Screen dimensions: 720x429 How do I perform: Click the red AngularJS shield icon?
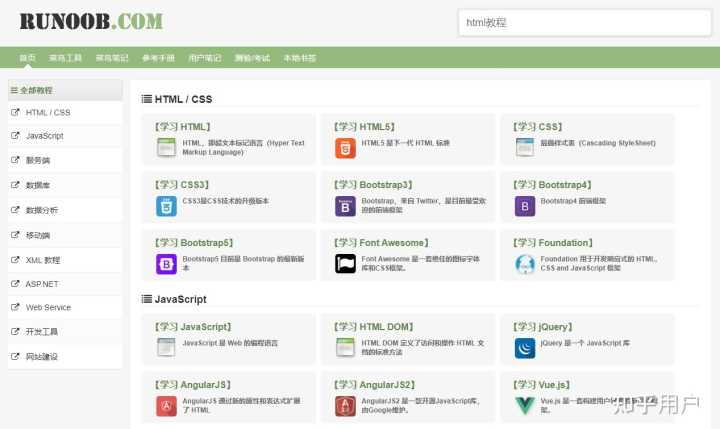point(166,406)
